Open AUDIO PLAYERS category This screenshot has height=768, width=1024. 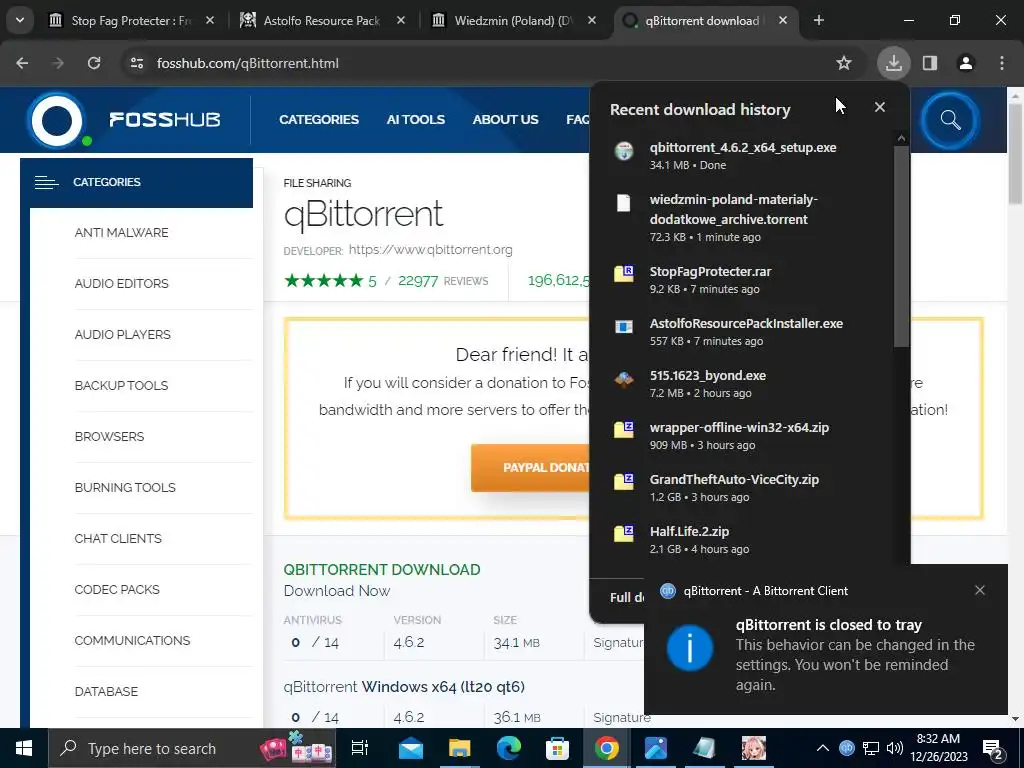pyautogui.click(x=123, y=334)
